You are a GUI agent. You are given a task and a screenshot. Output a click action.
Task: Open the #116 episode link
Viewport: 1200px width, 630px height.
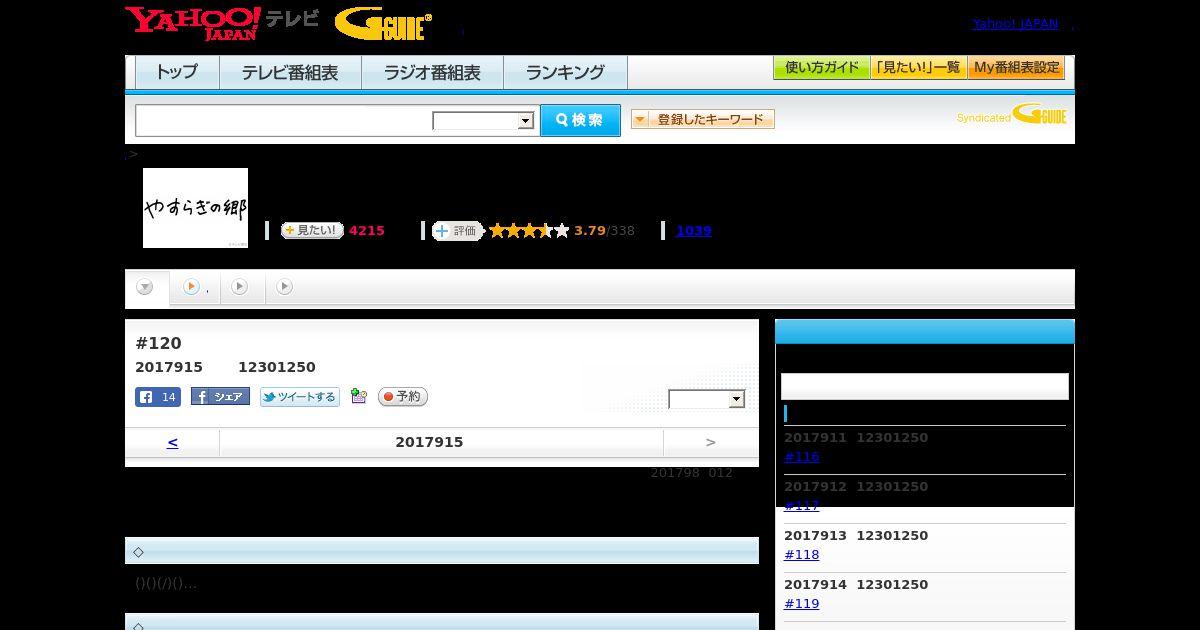pyautogui.click(x=802, y=457)
